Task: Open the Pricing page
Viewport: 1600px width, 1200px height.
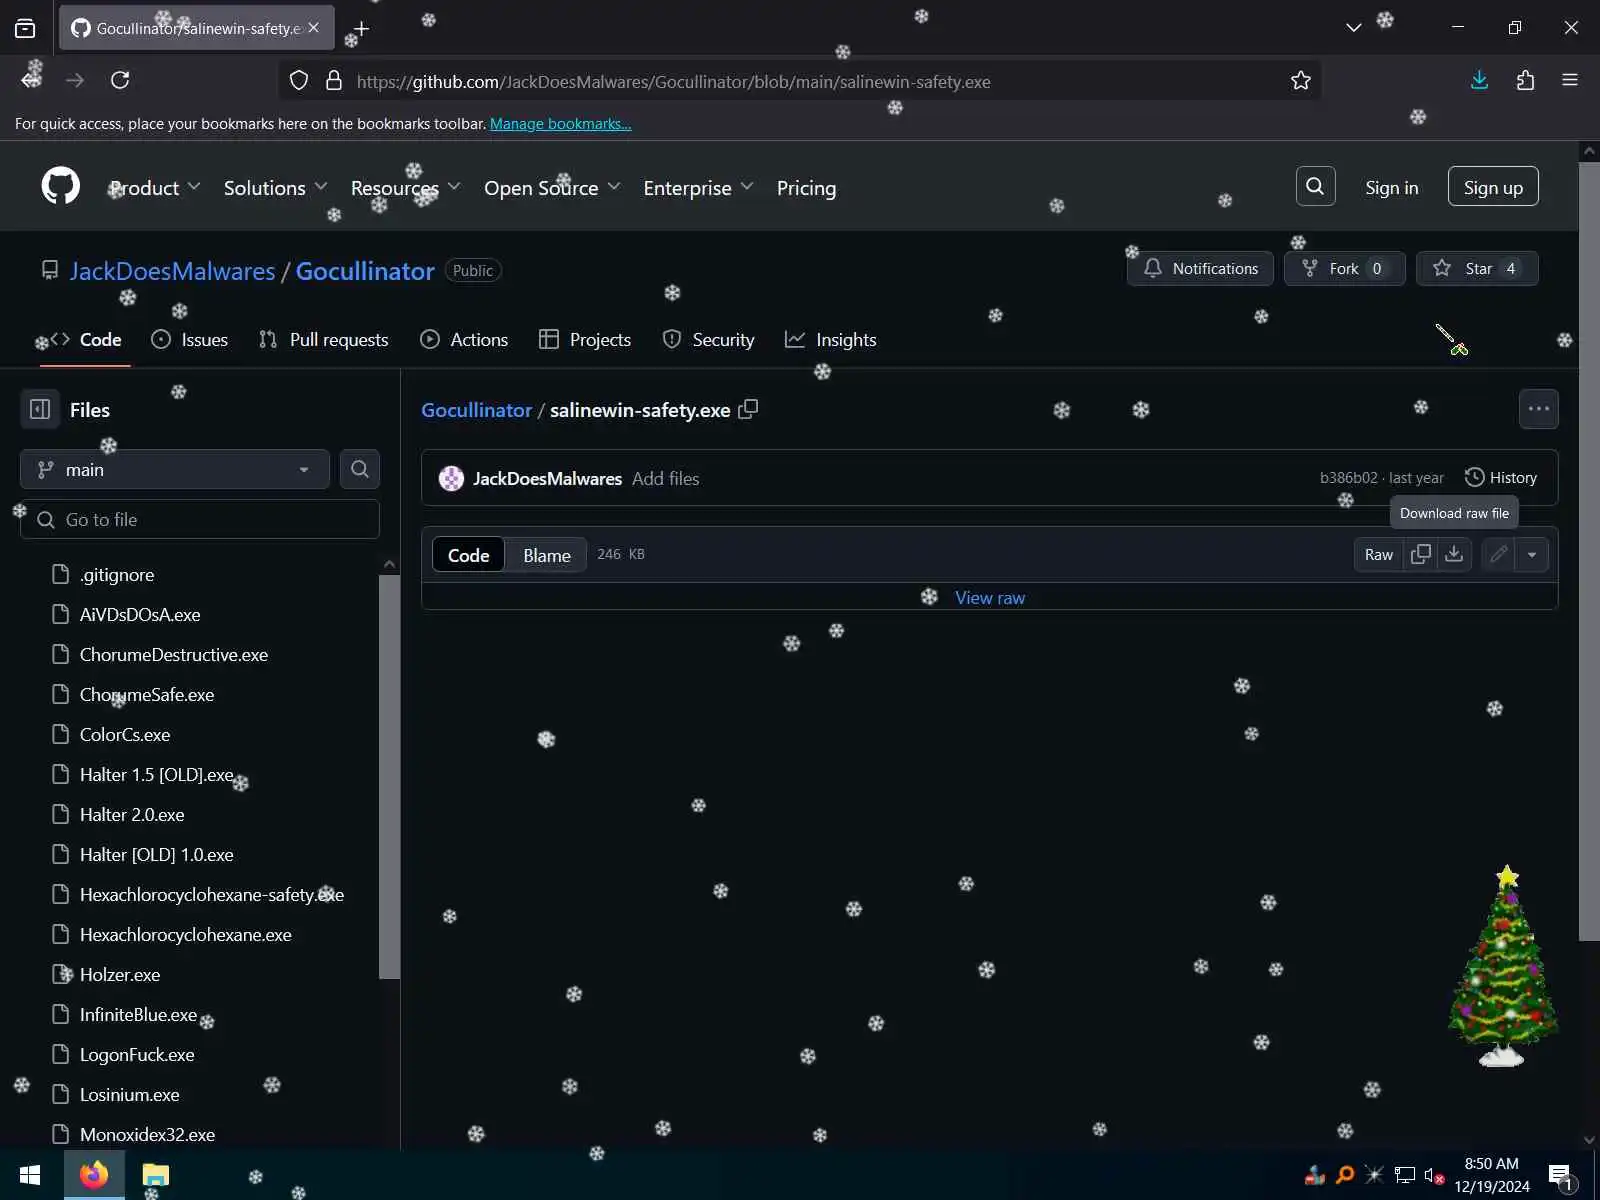Action: click(x=806, y=187)
